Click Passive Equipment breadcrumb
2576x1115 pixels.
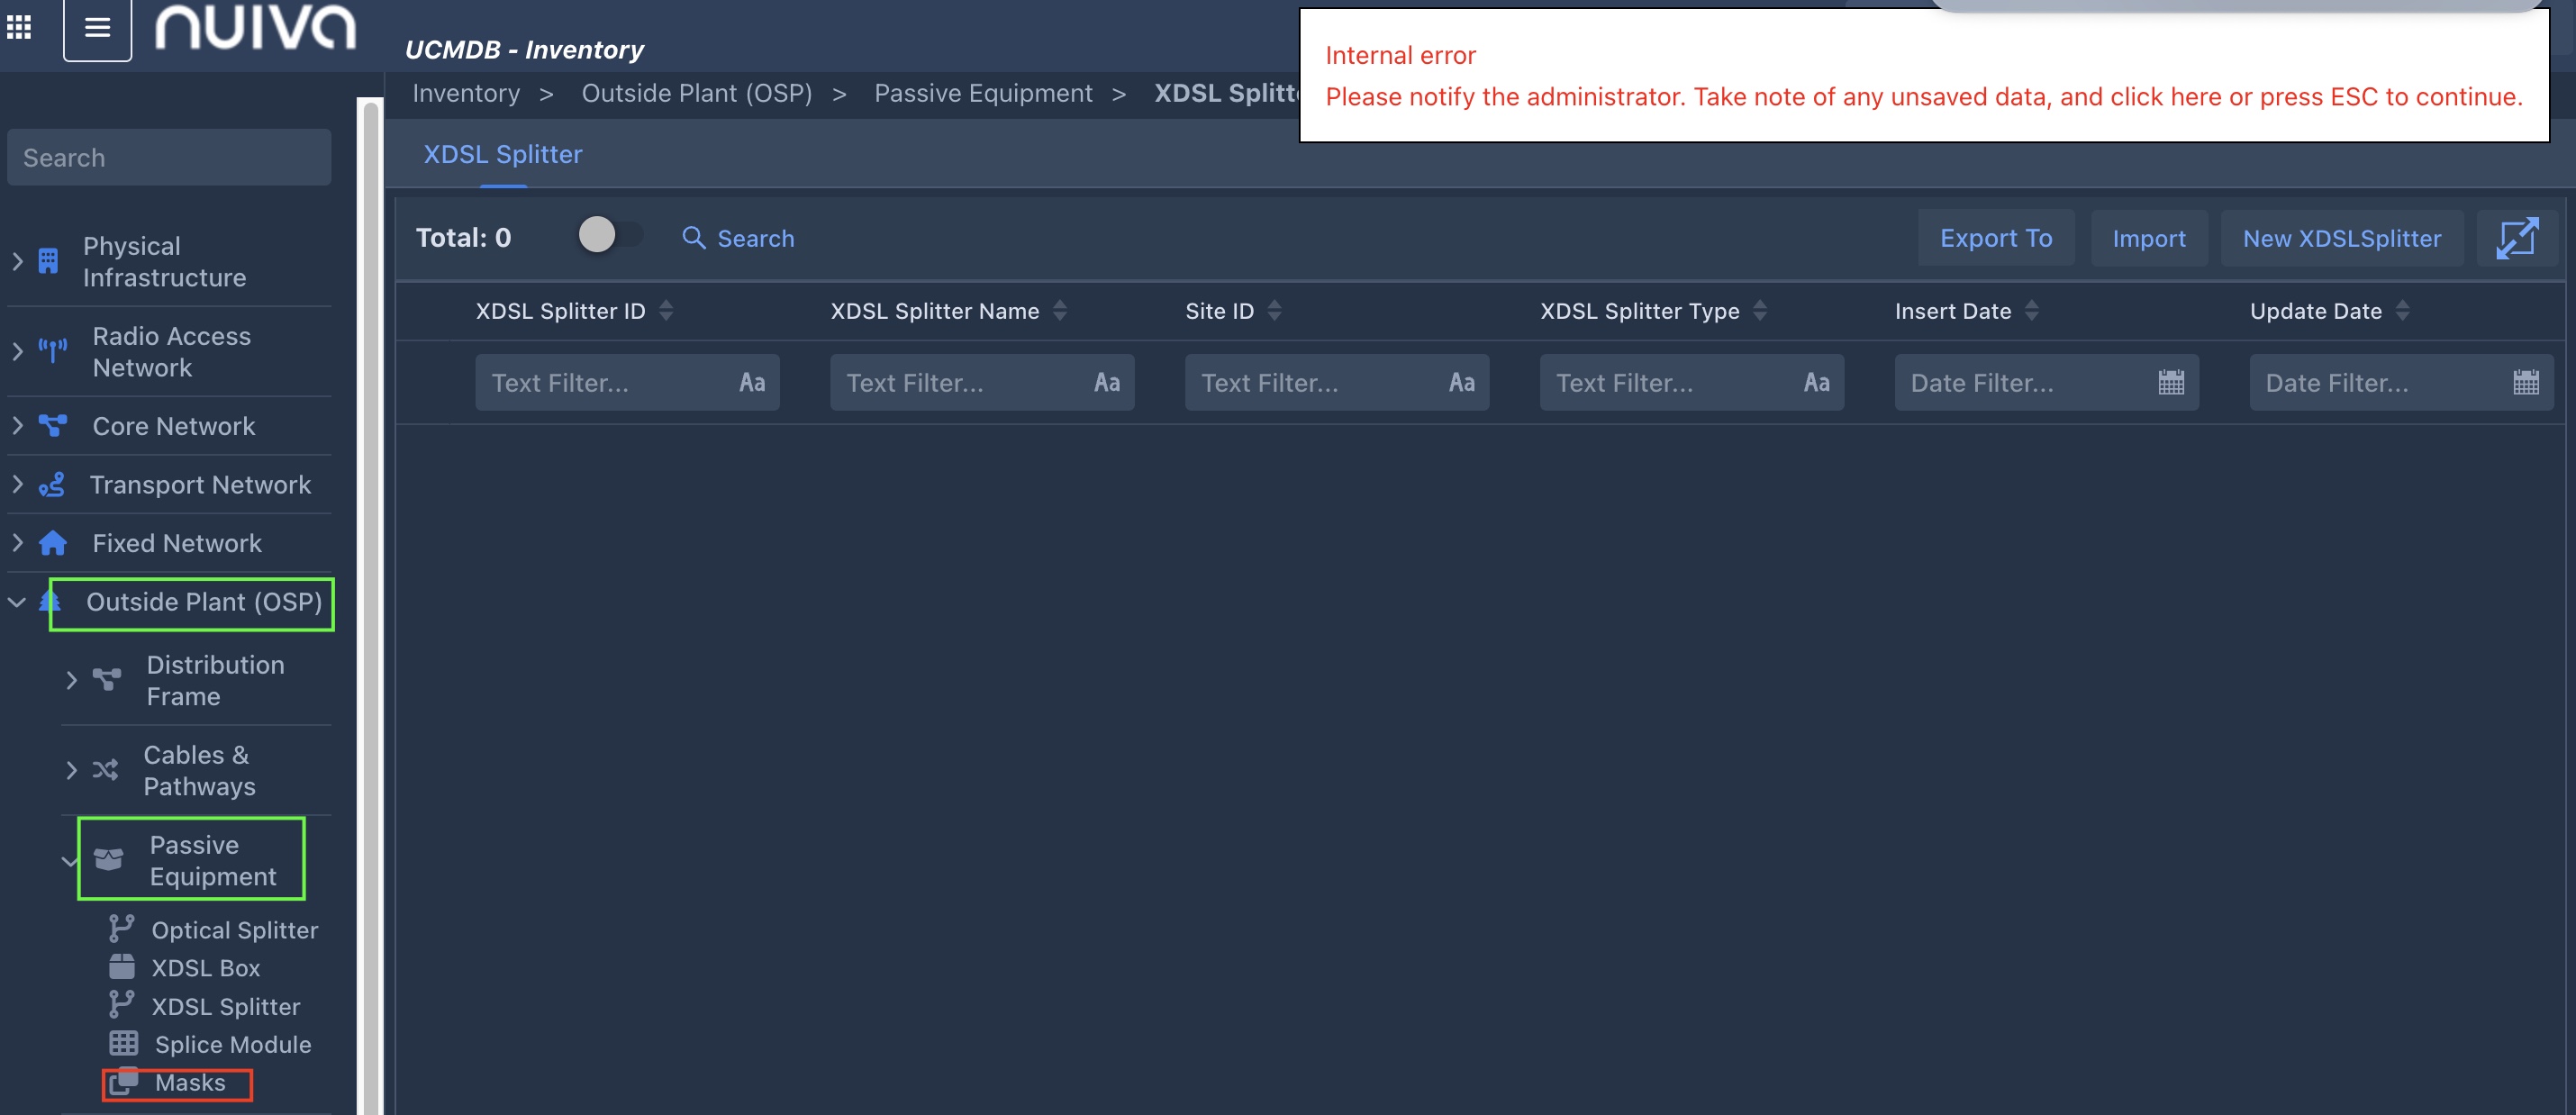tap(982, 93)
